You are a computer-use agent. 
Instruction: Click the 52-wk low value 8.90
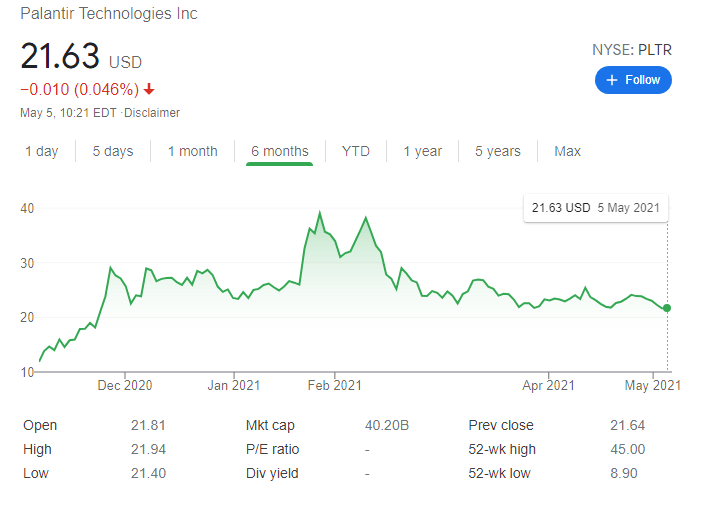pos(624,474)
